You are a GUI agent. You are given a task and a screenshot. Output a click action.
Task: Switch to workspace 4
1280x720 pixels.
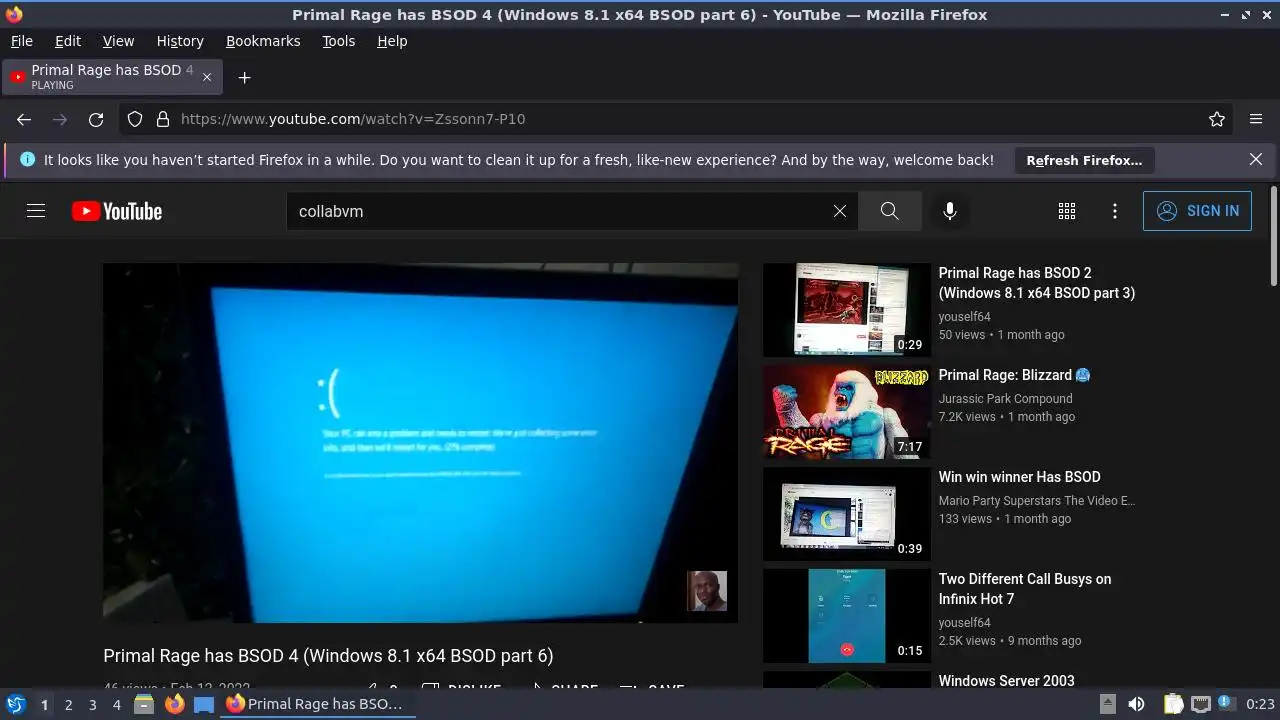116,704
